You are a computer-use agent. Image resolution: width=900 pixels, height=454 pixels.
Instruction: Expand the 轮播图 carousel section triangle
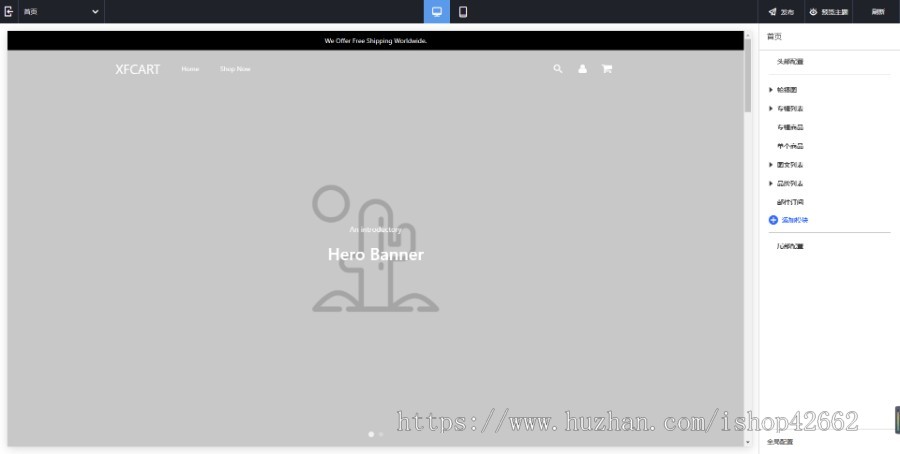[x=771, y=90]
